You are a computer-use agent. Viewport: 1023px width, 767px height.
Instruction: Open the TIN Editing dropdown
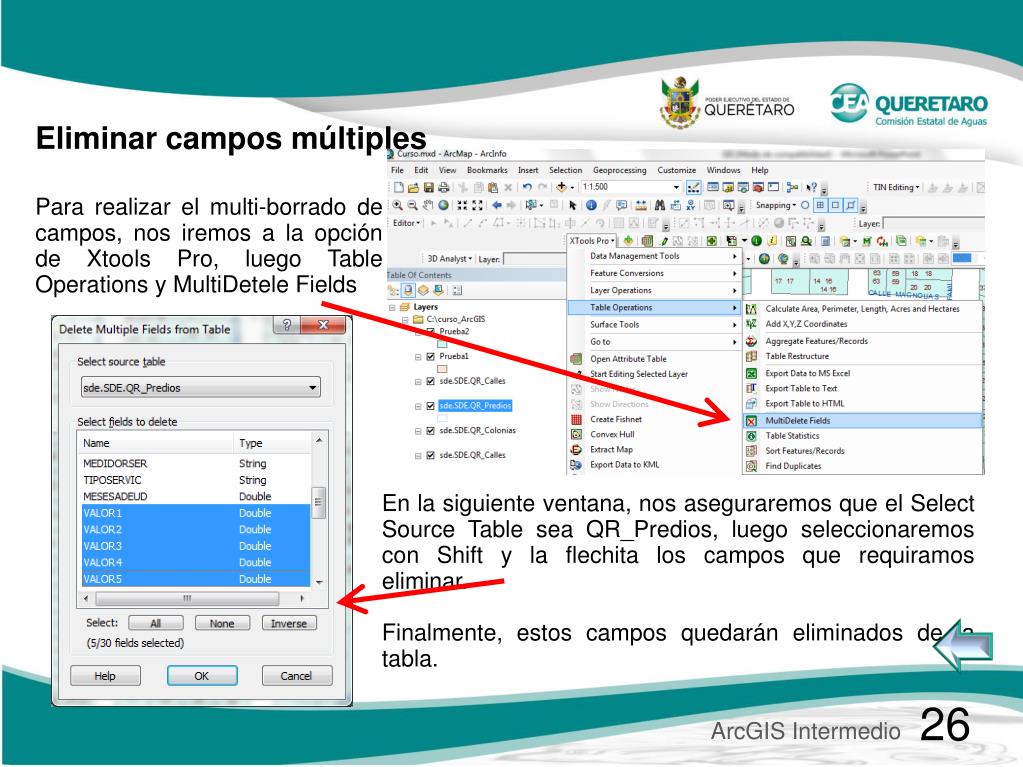896,188
